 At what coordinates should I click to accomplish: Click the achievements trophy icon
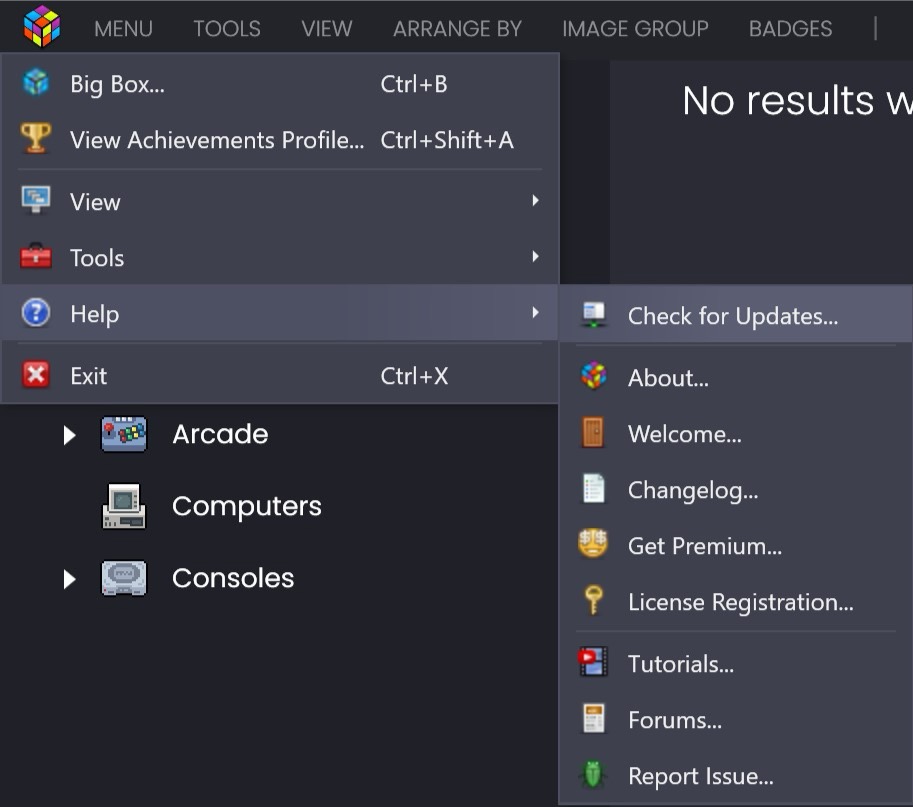tap(35, 140)
